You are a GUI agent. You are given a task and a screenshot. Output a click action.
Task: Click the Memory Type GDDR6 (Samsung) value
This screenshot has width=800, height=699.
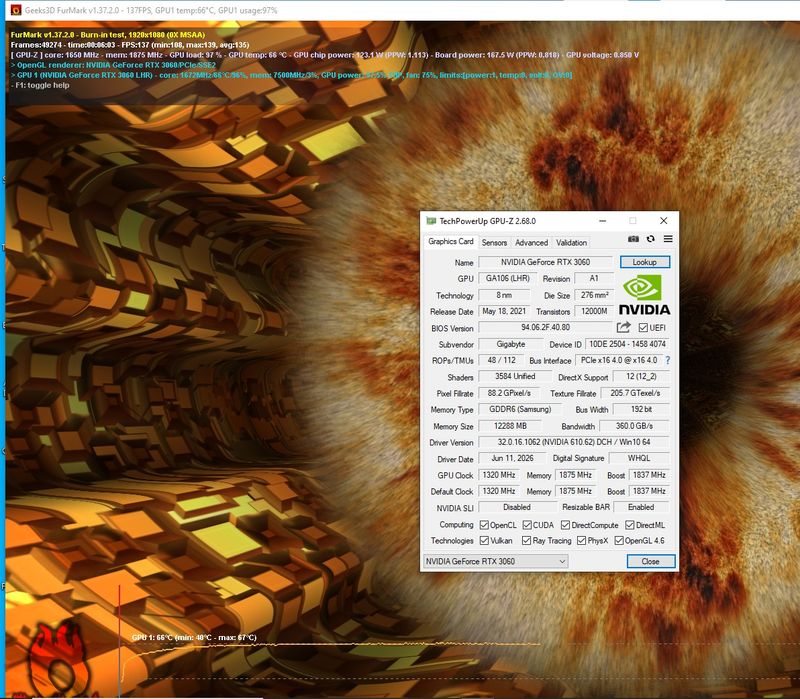[520, 409]
